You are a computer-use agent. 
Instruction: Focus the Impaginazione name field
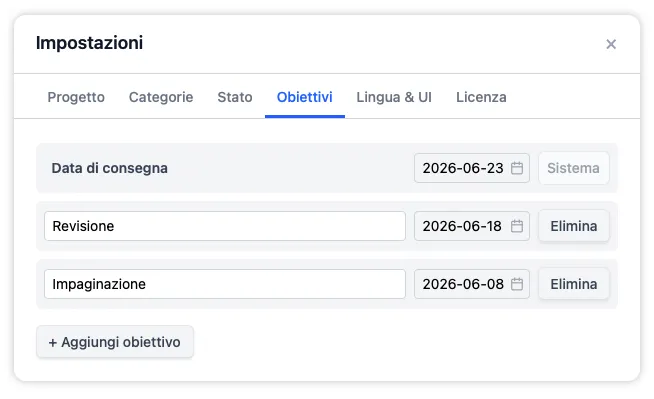[225, 284]
